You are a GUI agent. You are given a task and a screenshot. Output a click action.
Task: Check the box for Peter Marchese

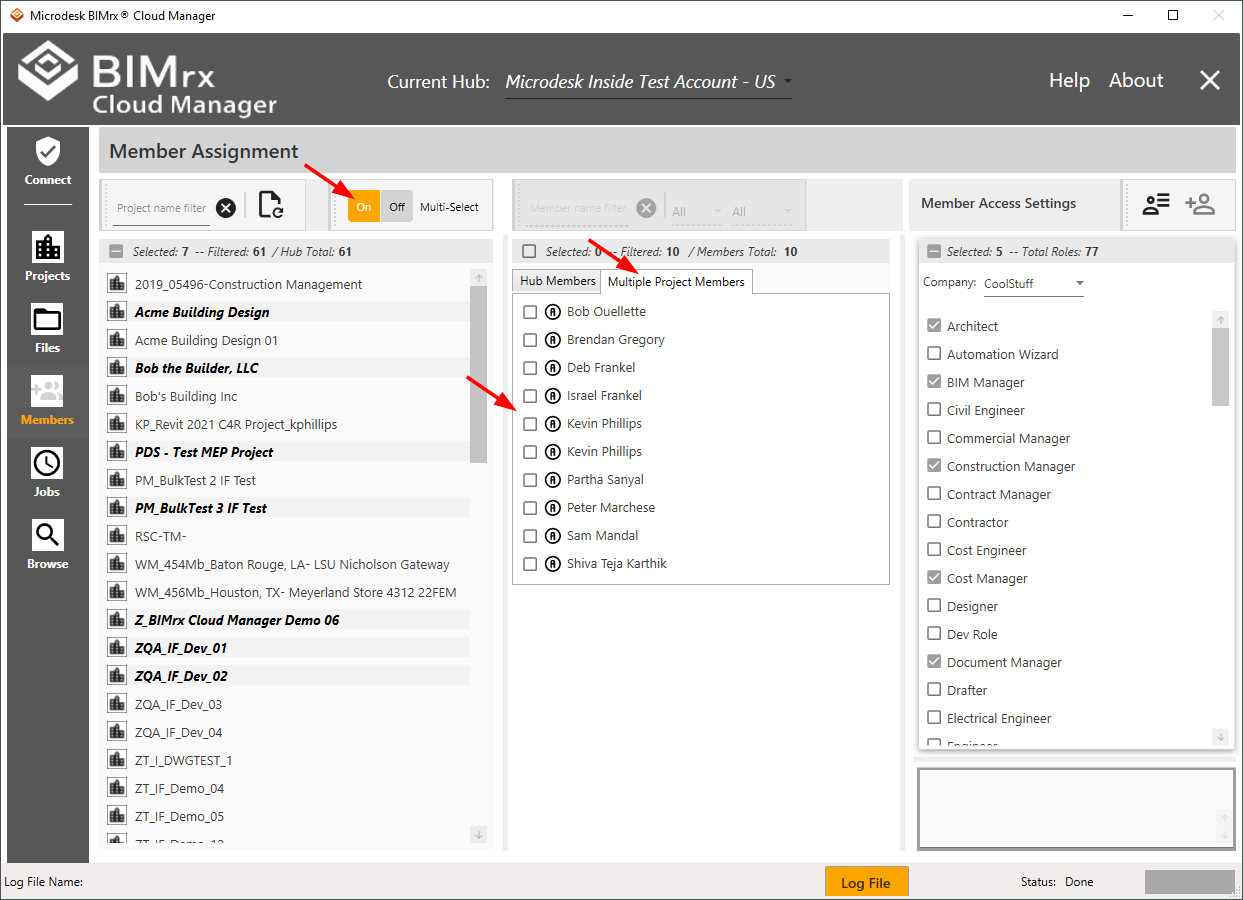(530, 508)
